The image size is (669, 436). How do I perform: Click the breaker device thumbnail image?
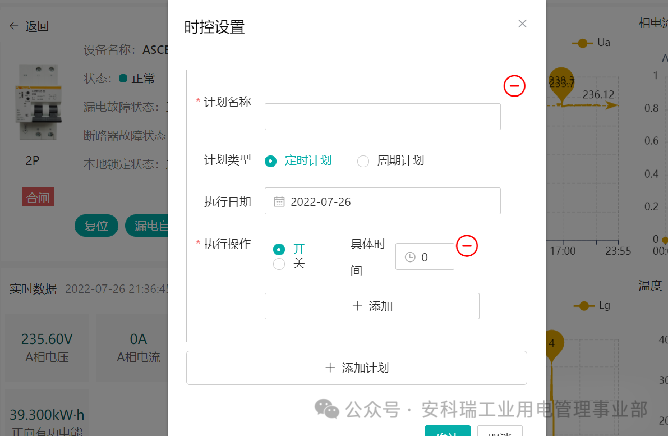pyautogui.click(x=39, y=102)
